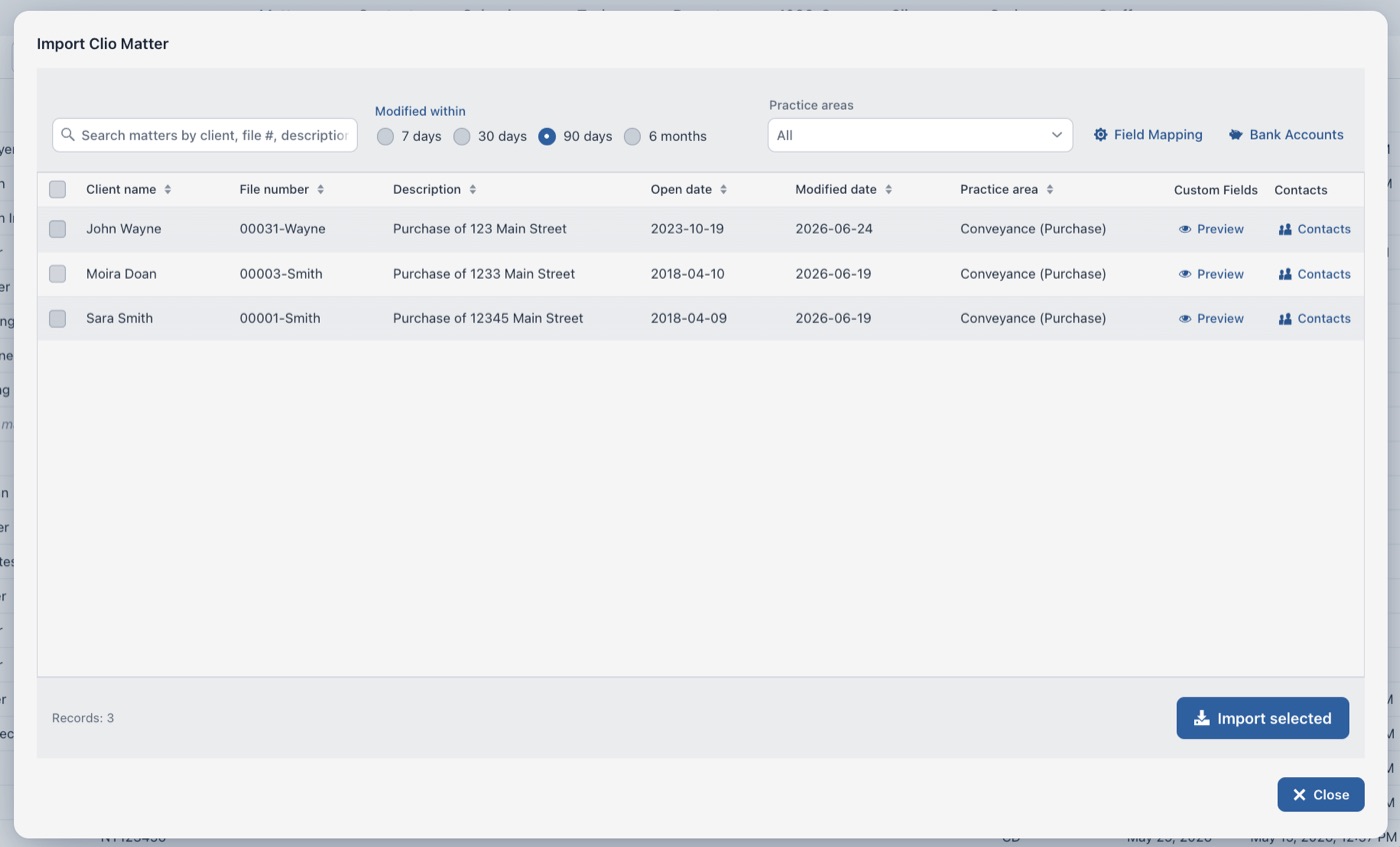Viewport: 1400px width, 847px height.
Task: Open the Practice areas dropdown
Action: click(920, 135)
